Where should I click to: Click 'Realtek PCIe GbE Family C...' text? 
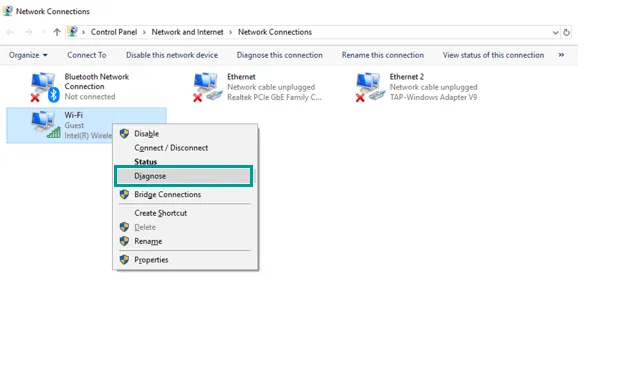pos(274,97)
